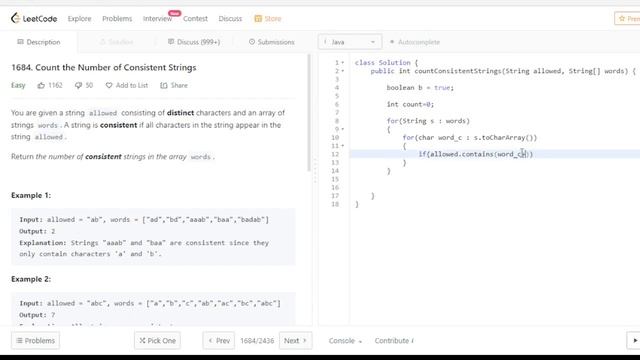
Task: Collapse the fold arrow at line 9
Action: [x=343, y=129]
